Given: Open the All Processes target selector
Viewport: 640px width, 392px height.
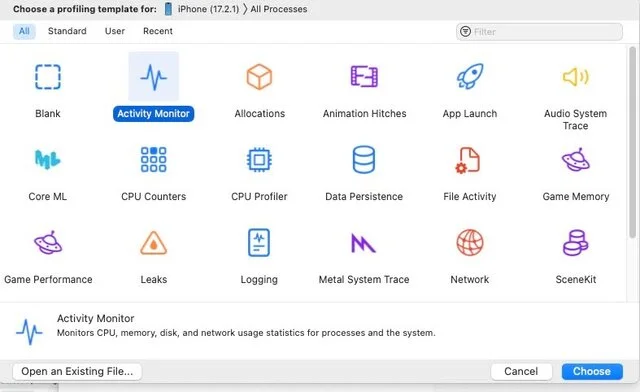Looking at the screenshot, I should 279,9.
